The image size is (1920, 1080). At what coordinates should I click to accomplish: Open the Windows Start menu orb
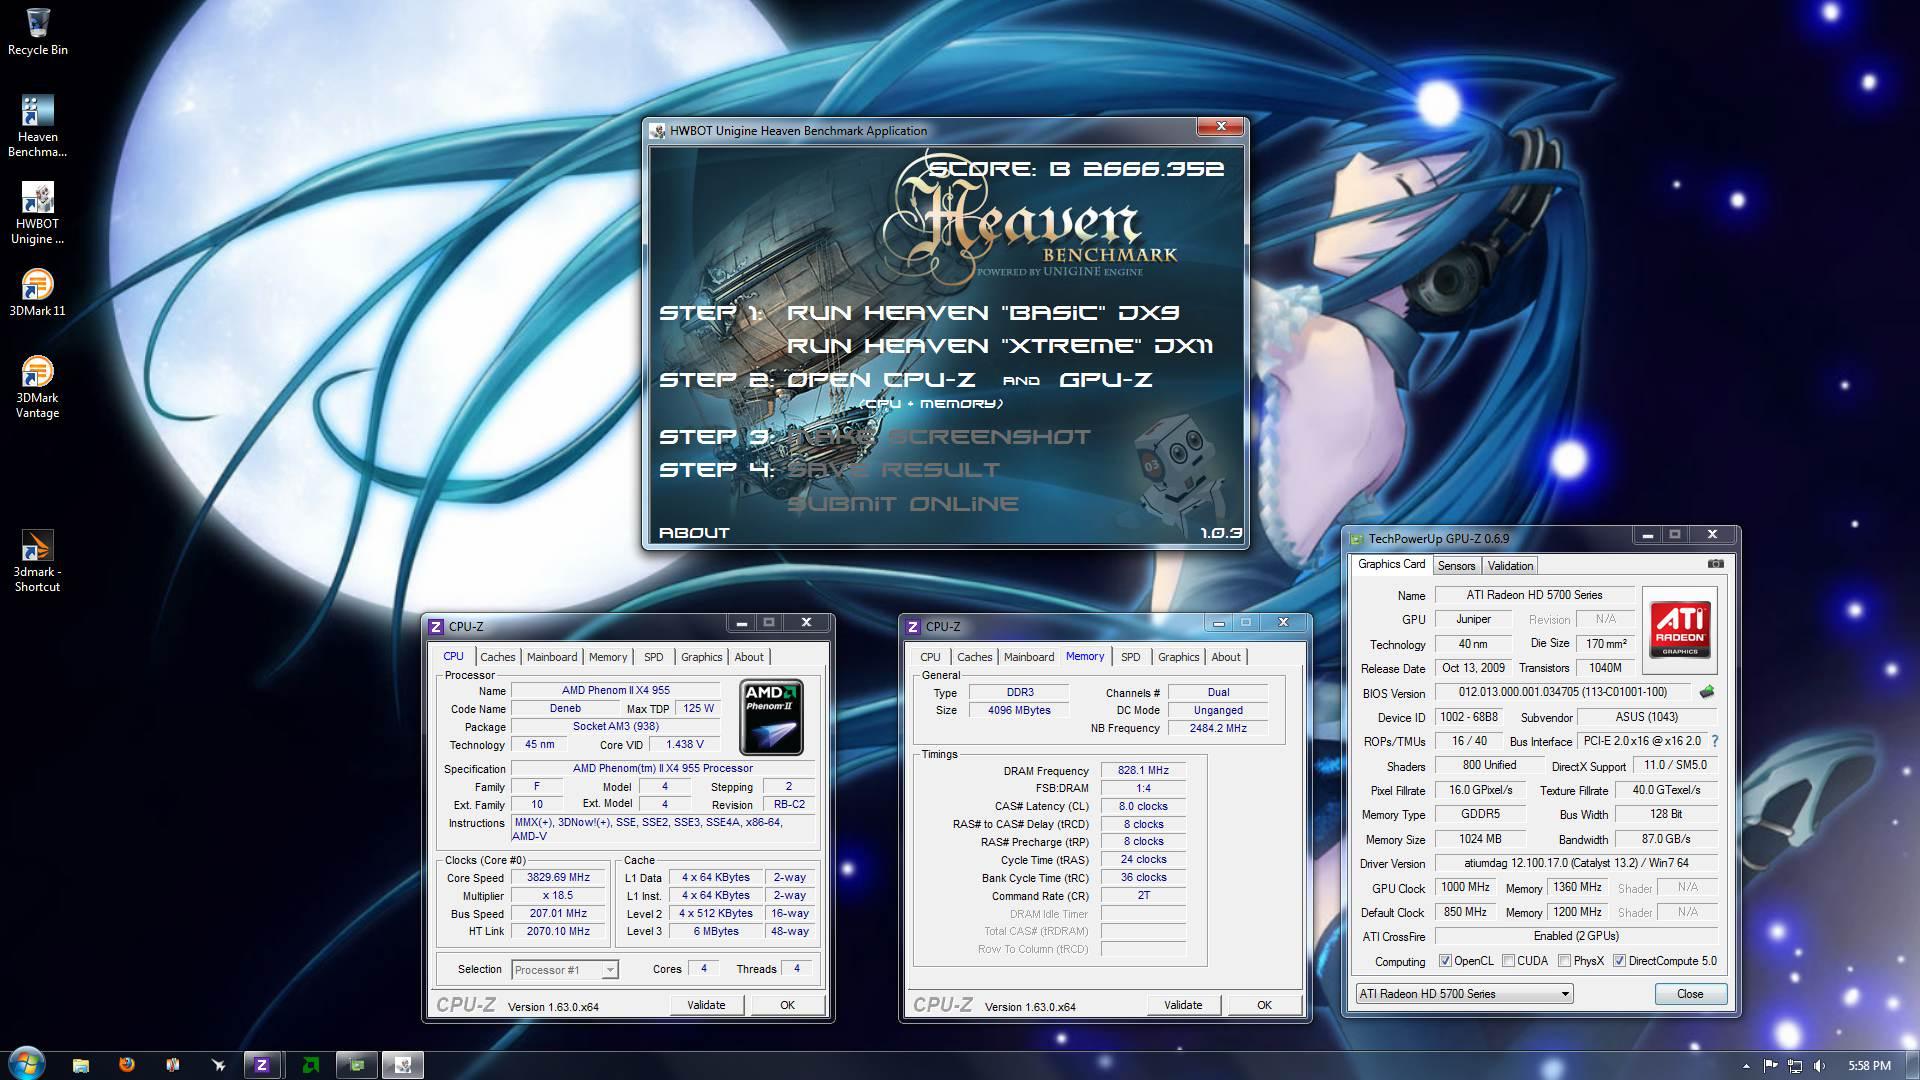pyautogui.click(x=26, y=1064)
